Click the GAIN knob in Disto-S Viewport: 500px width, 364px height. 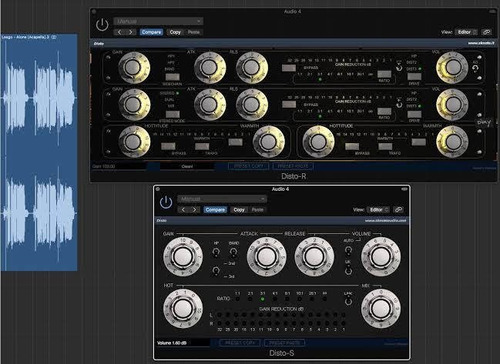[x=183, y=257]
